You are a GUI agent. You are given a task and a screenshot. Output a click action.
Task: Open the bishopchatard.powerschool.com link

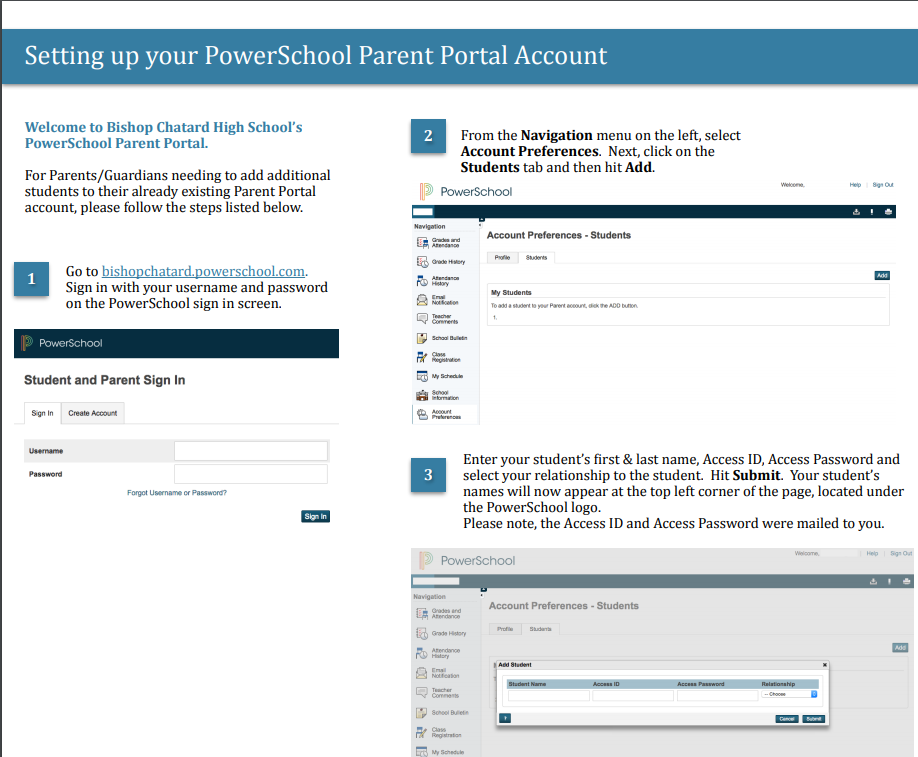coord(203,271)
